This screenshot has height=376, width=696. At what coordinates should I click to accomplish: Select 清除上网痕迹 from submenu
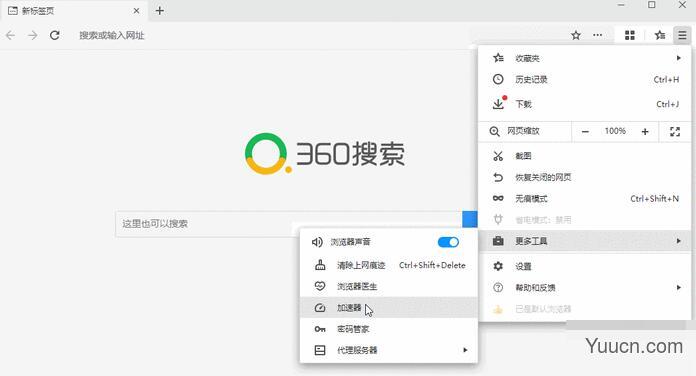389,265
